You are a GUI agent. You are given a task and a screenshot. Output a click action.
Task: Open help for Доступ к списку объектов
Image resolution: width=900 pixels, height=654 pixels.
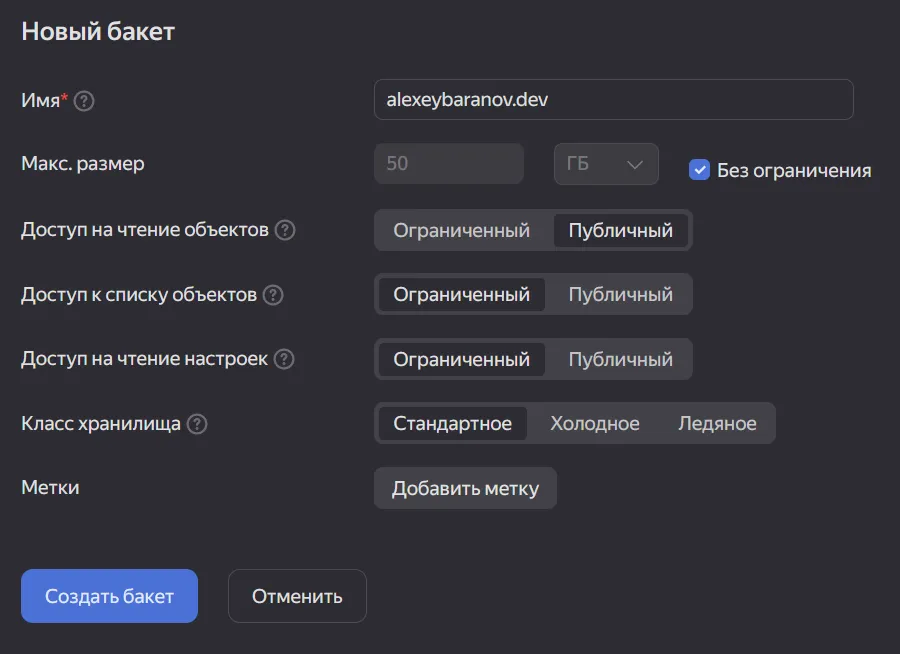tap(272, 294)
